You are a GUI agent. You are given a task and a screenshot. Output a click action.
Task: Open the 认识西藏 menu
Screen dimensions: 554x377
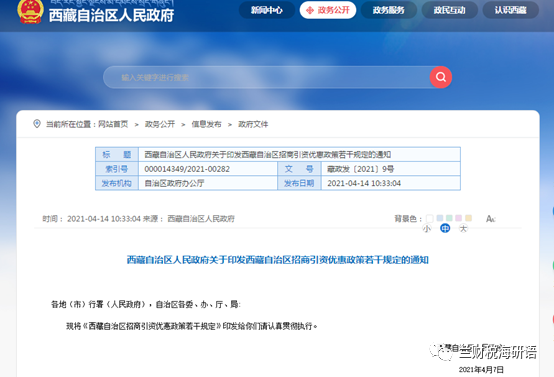(x=511, y=10)
